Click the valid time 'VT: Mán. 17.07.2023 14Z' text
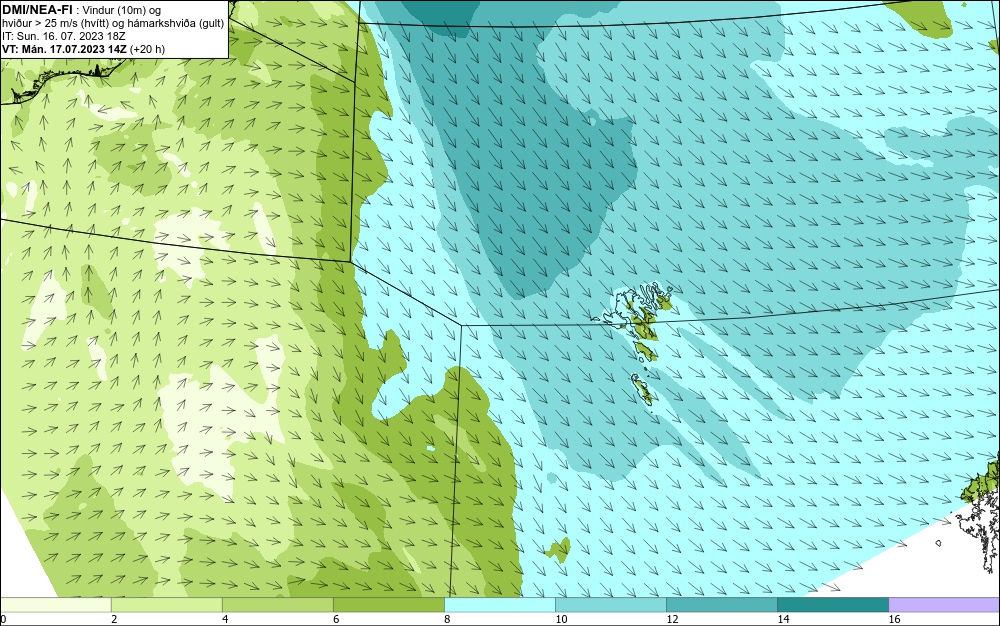 coord(64,49)
